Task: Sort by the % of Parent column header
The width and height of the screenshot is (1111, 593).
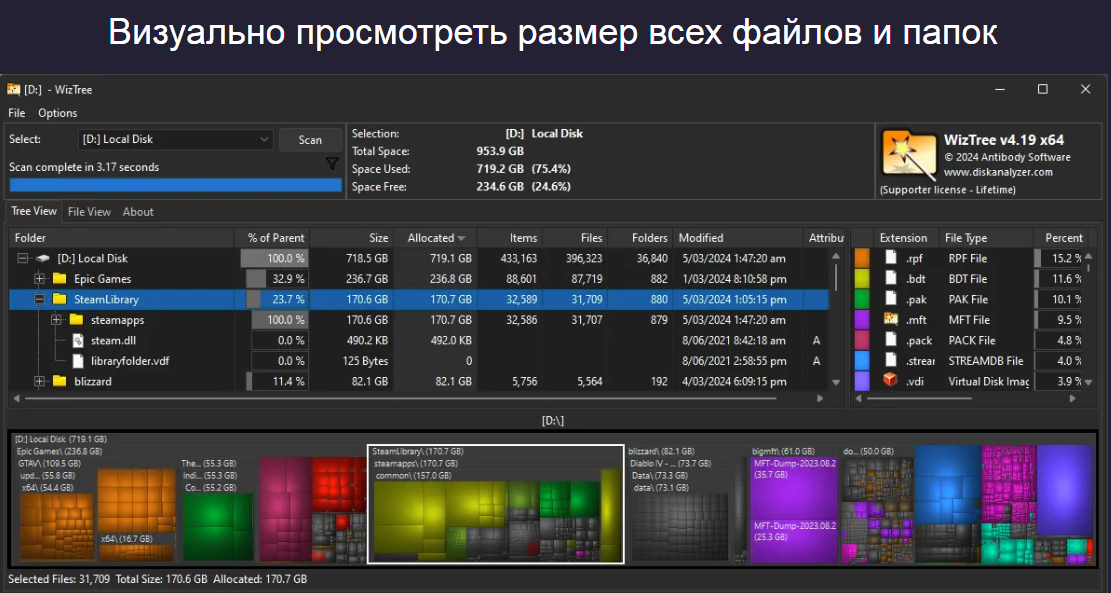Action: click(272, 238)
